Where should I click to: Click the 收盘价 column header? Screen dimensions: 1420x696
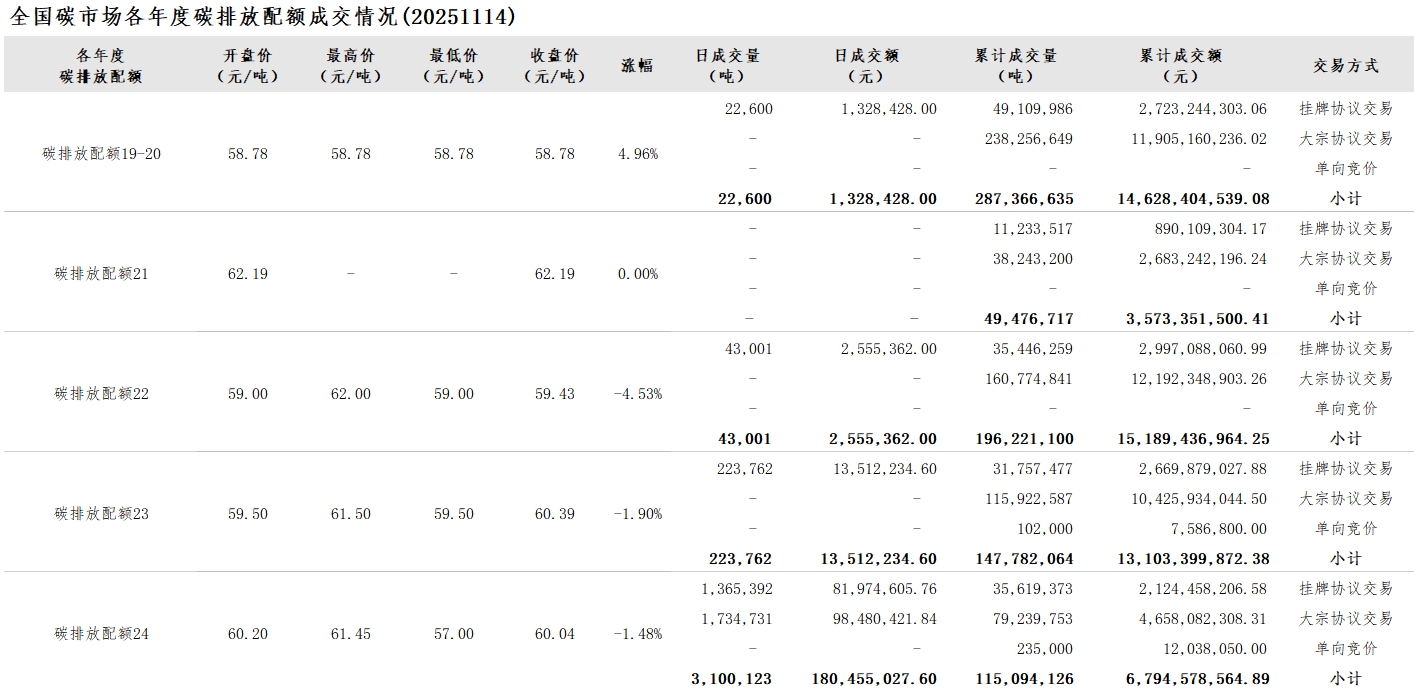pos(554,65)
